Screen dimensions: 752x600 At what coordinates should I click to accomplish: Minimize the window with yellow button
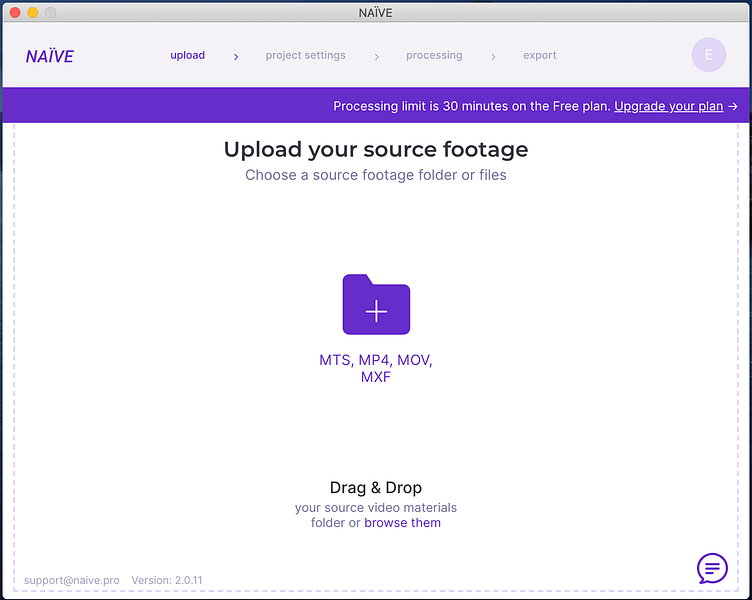[33, 12]
